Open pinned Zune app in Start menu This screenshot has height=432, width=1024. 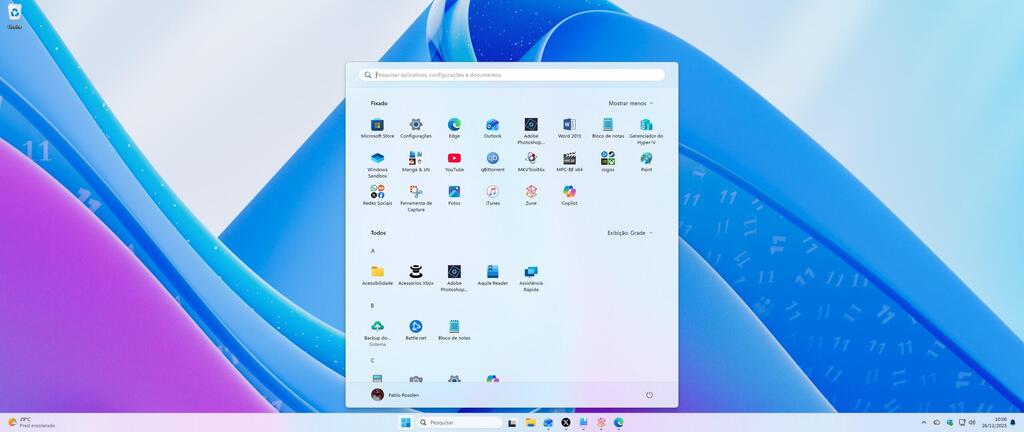(531, 196)
